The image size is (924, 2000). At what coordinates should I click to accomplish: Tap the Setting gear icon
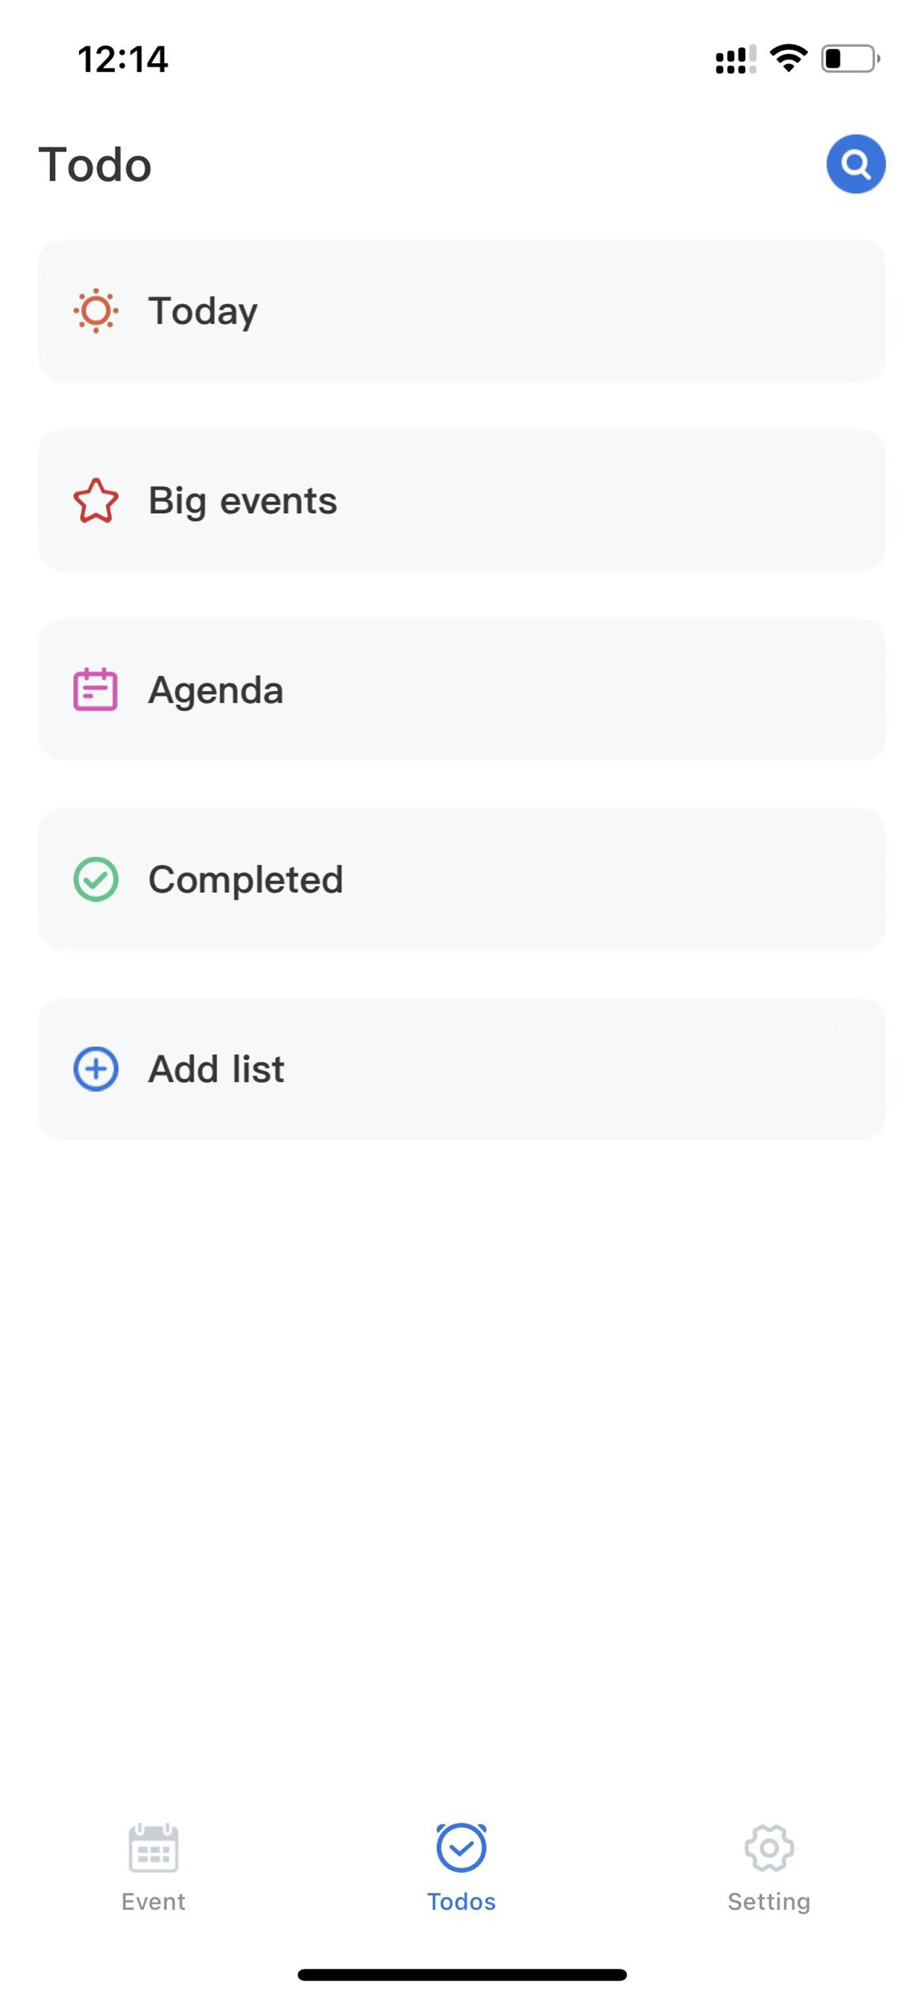(x=769, y=1847)
